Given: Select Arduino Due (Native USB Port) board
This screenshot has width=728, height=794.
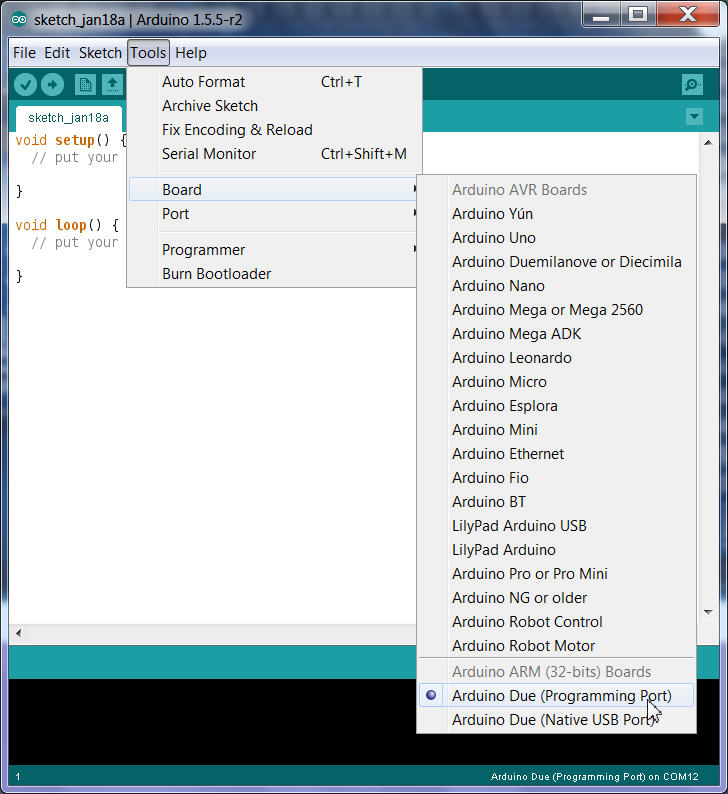Looking at the screenshot, I should point(554,720).
